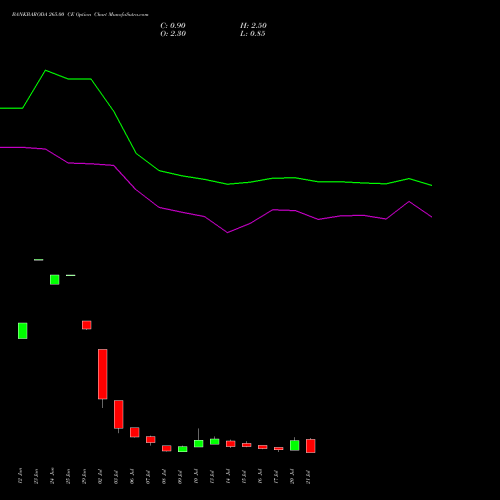
Task: Click the tall red candle for 02 Jul
Action: (x=103, y=374)
